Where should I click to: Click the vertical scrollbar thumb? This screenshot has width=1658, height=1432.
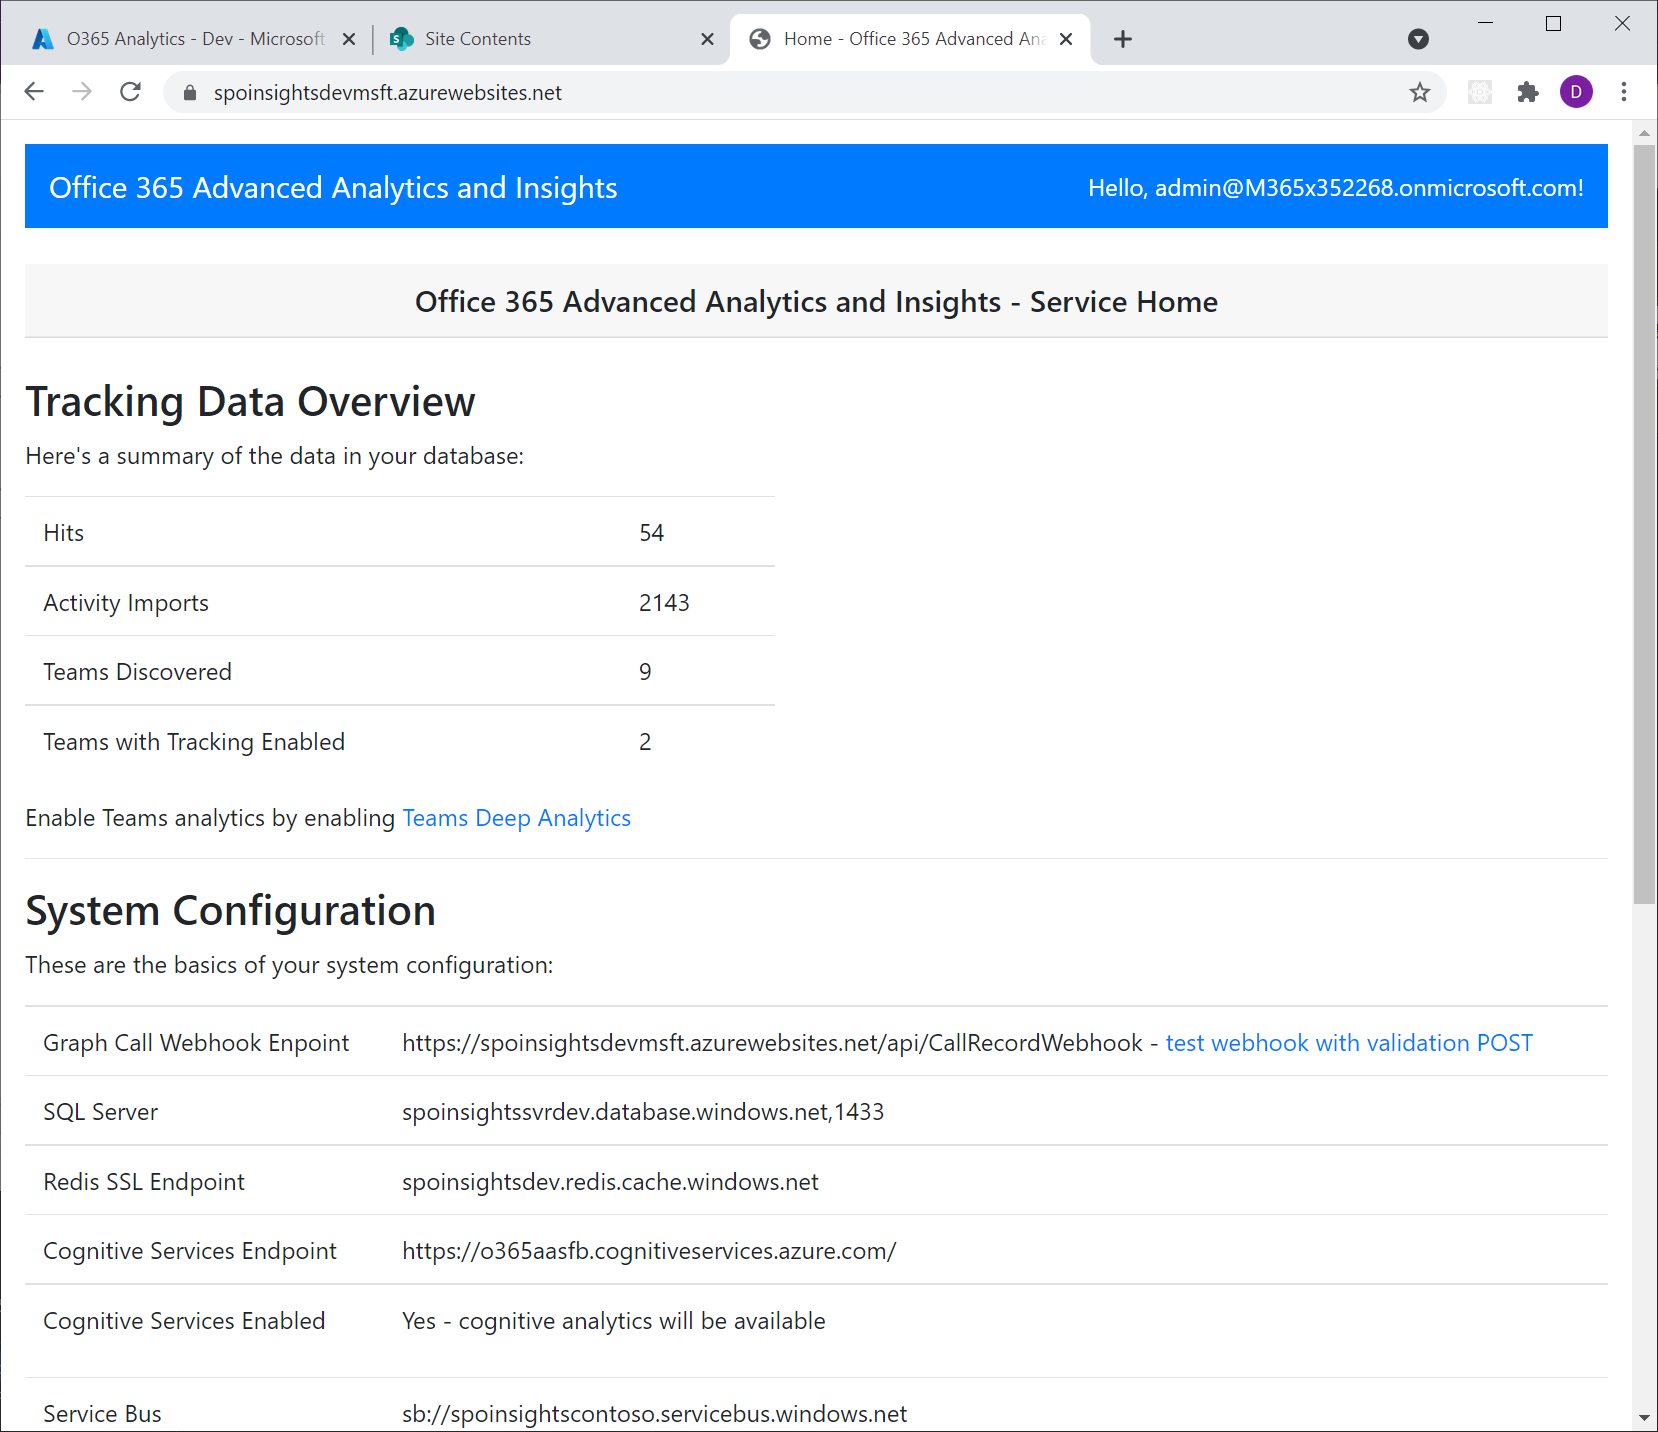click(1644, 524)
